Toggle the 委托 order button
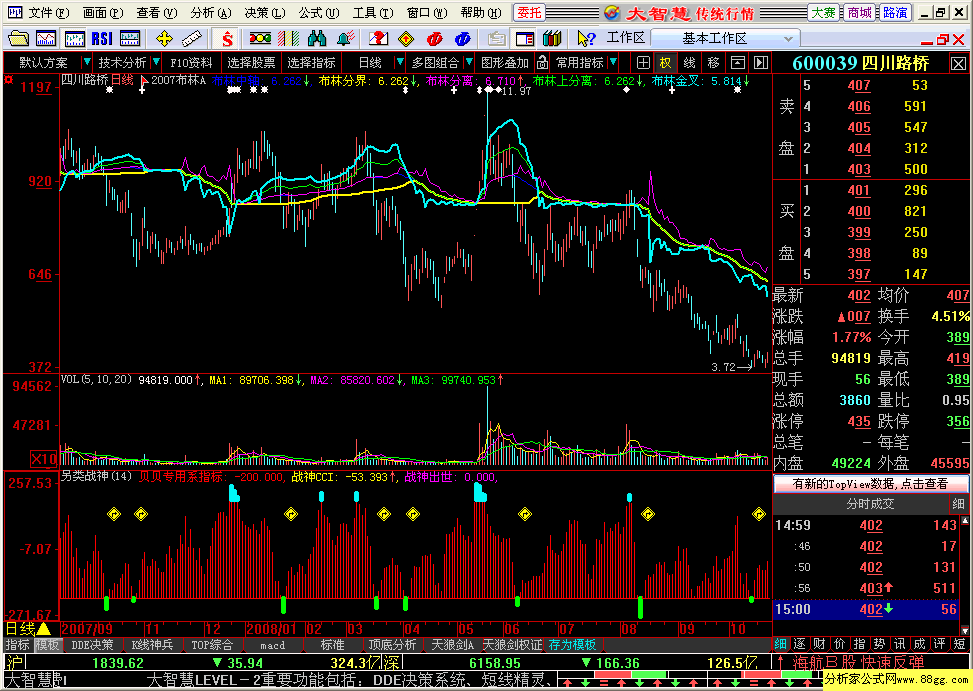 (x=529, y=12)
